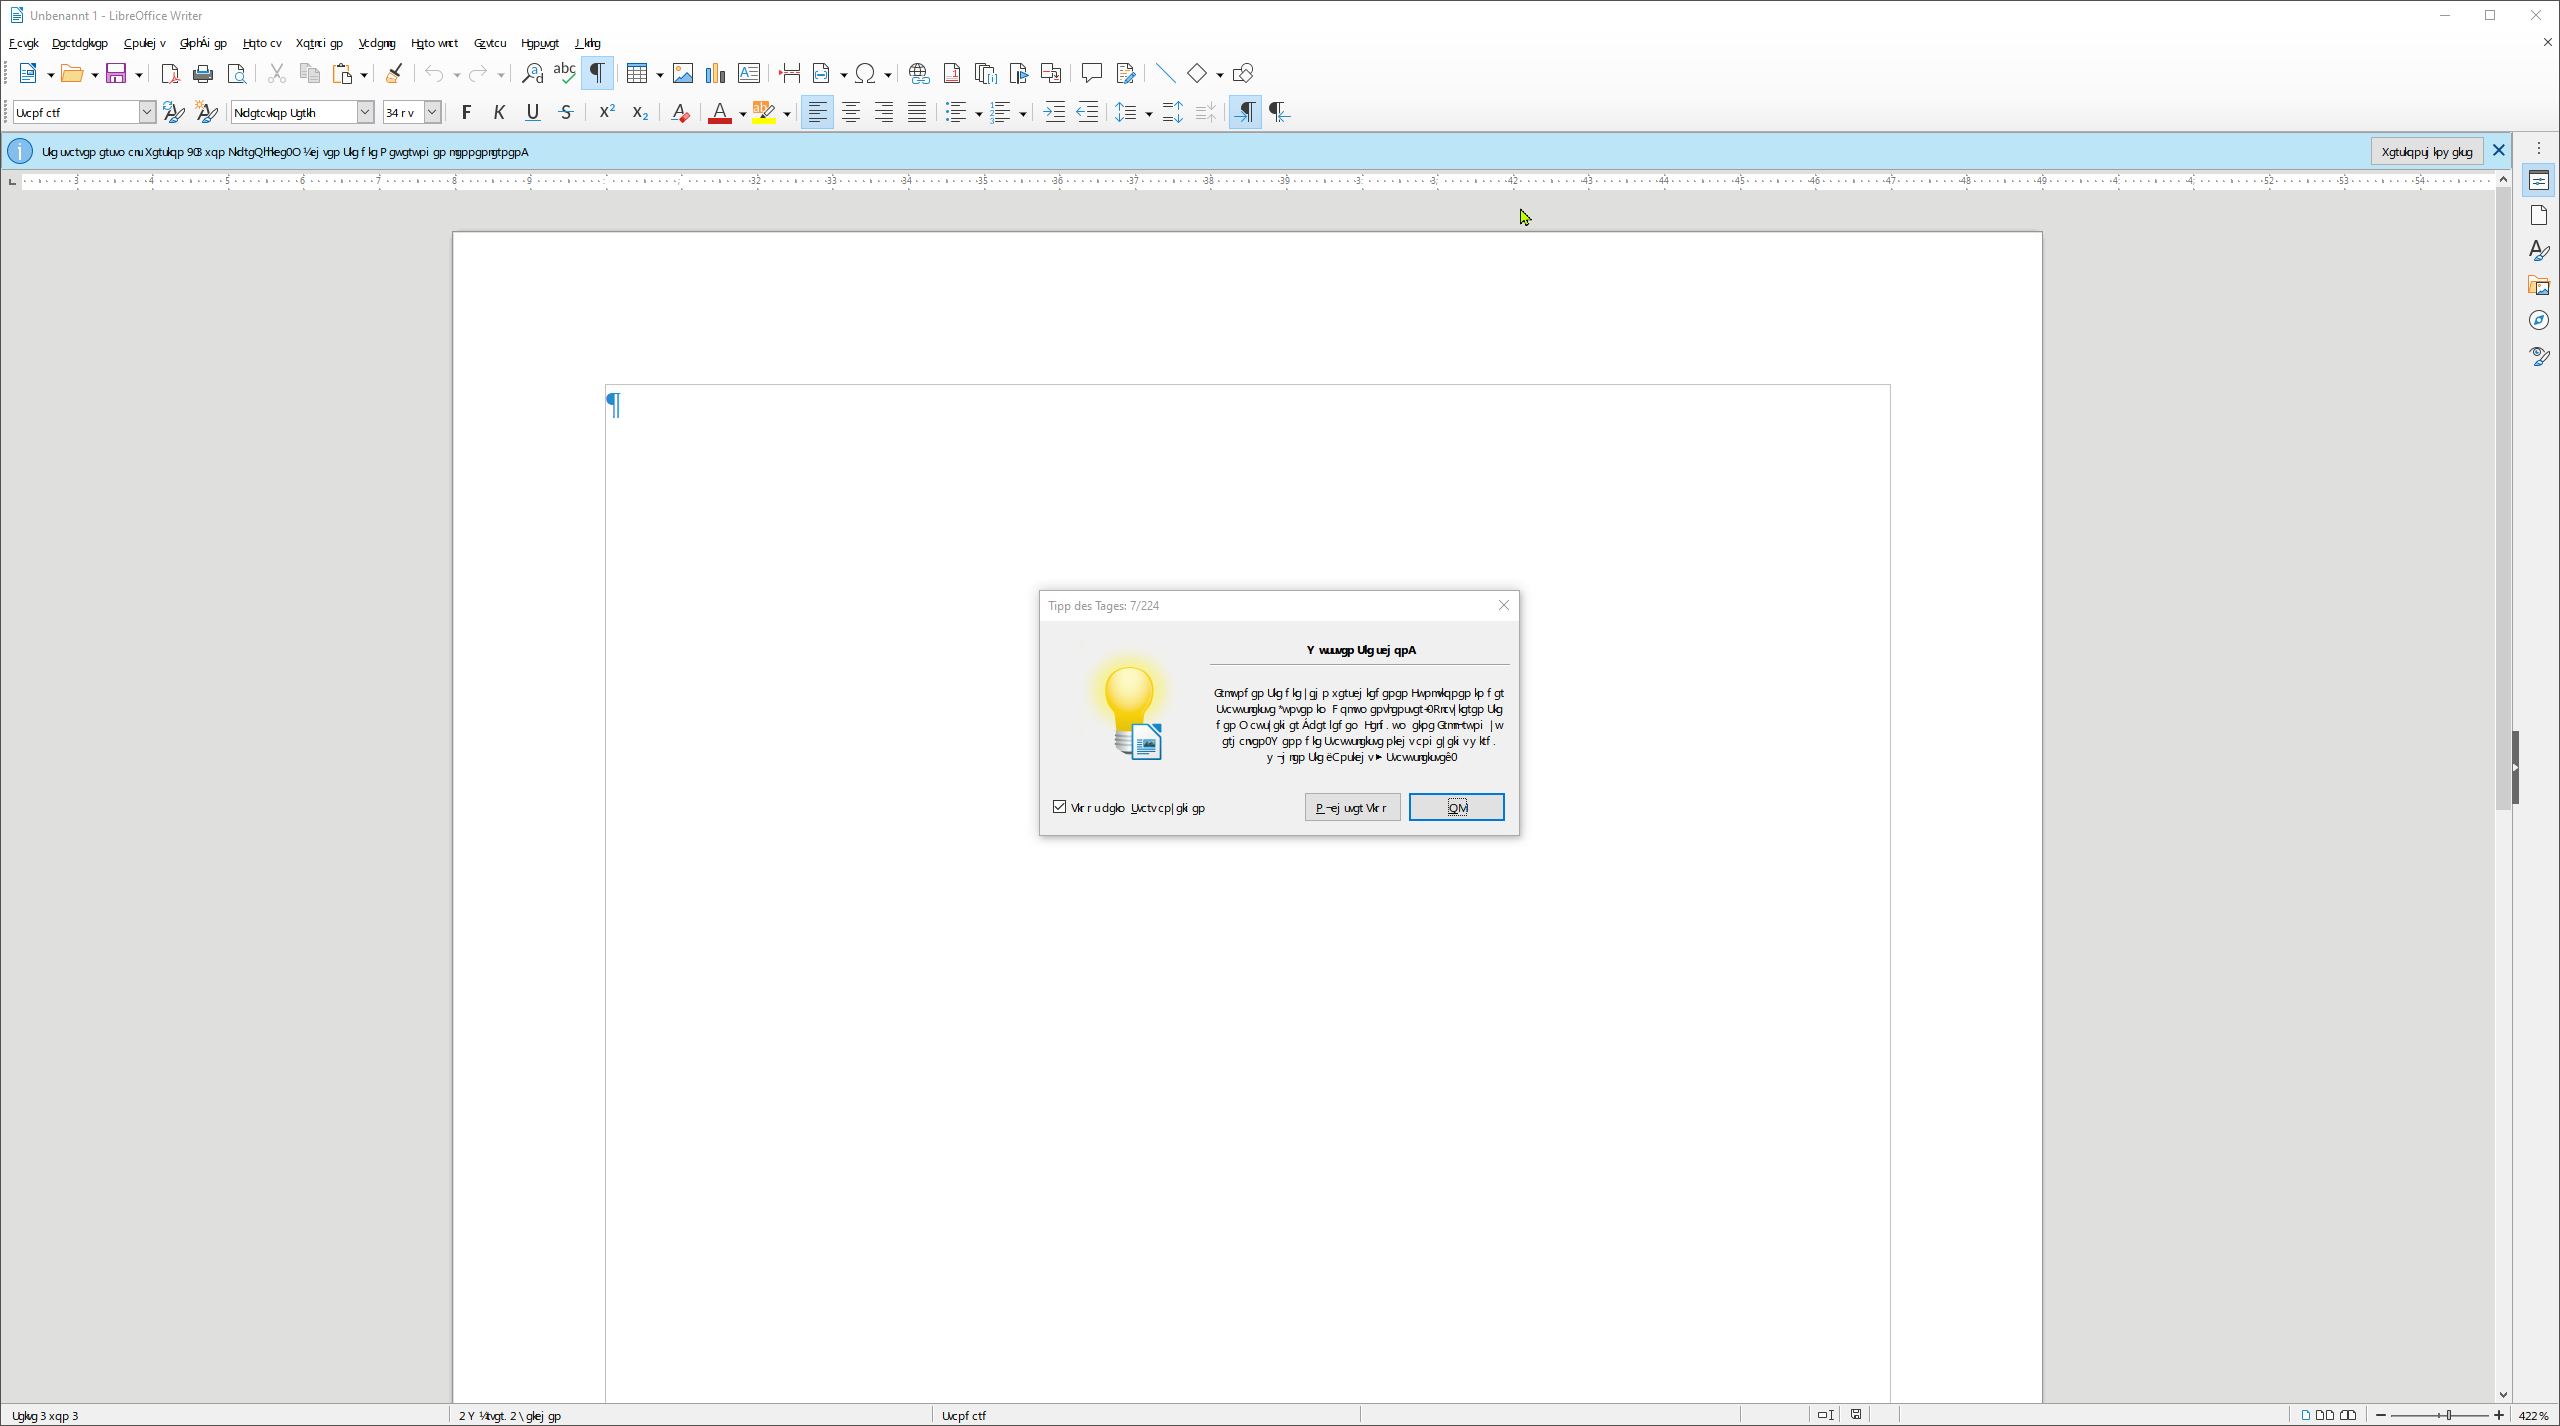Decrease indent icon
This screenshot has width=2560, height=1426.
[1087, 112]
